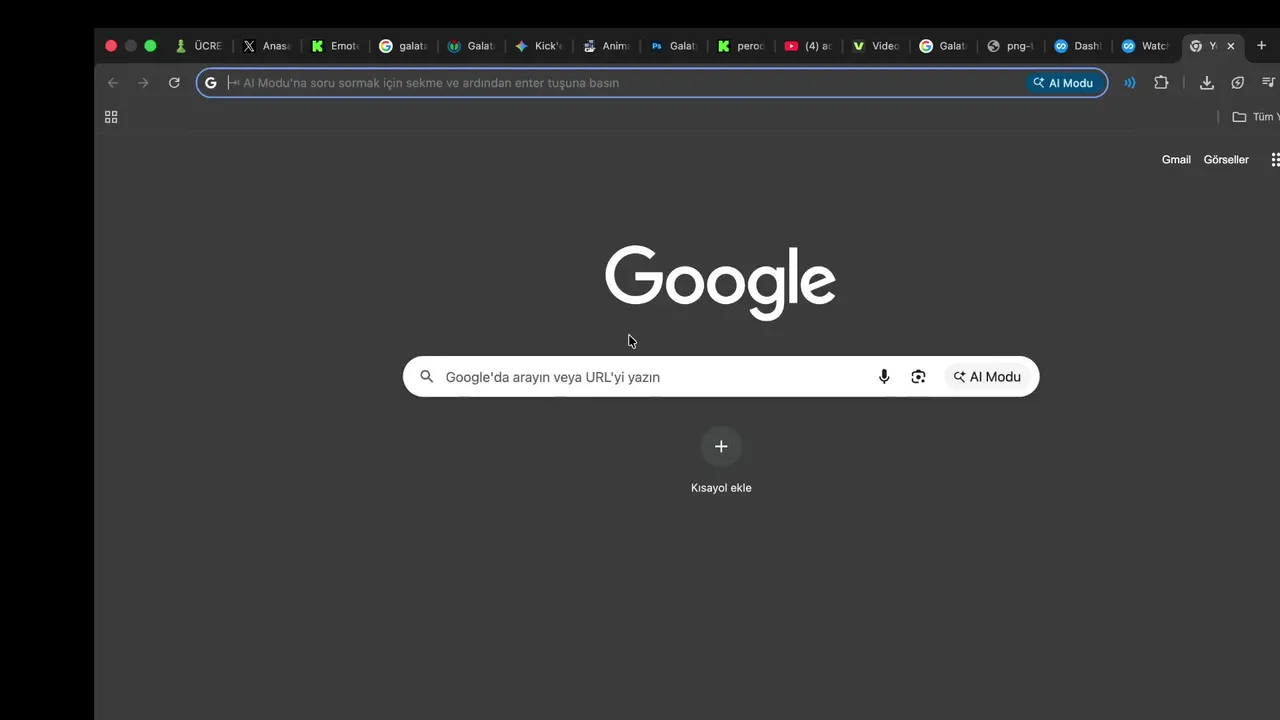Click the Google search box
This screenshot has width=1280, height=720.
click(721, 377)
